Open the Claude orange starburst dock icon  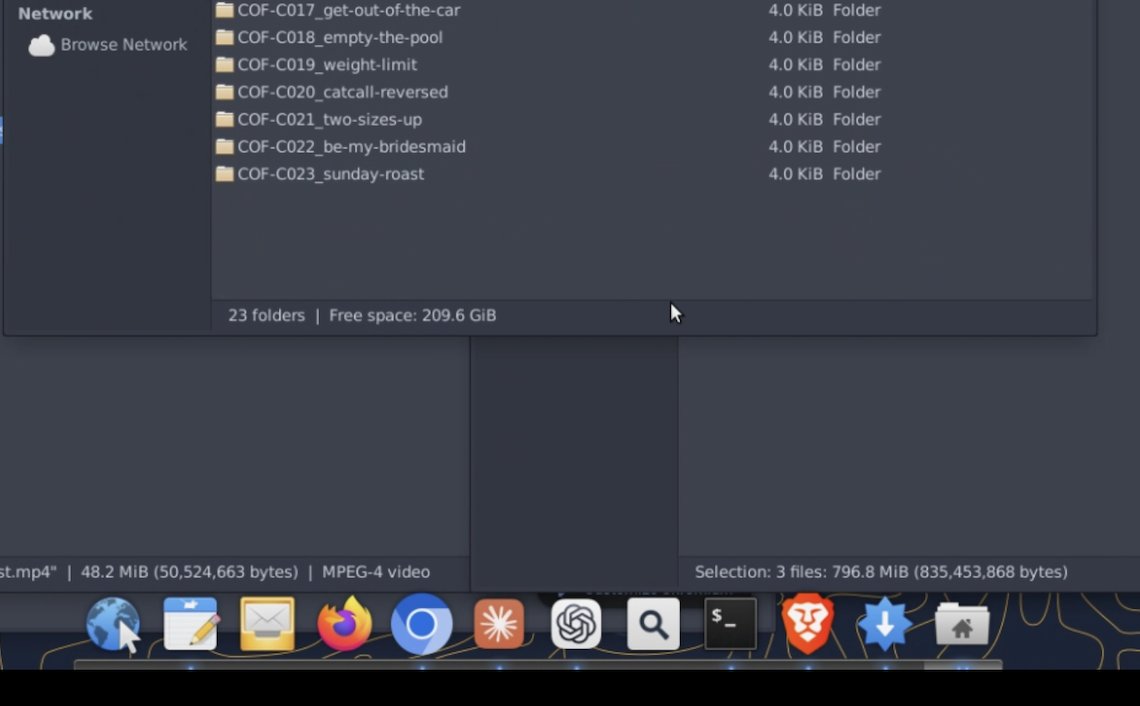point(499,624)
